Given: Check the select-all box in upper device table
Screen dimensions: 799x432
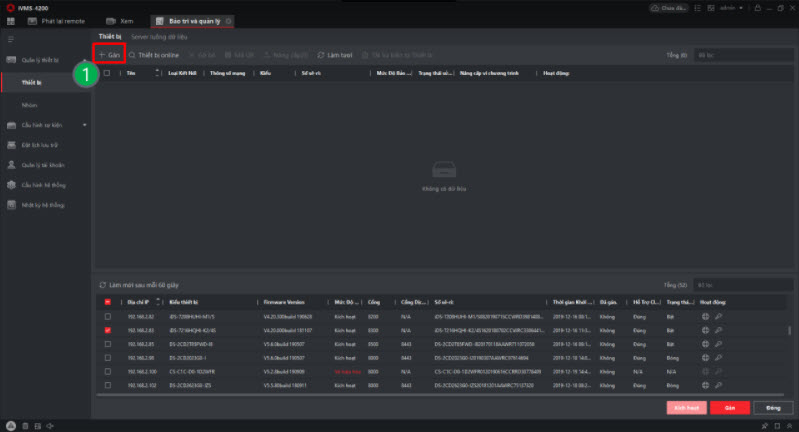Looking at the screenshot, I should click(x=108, y=73).
